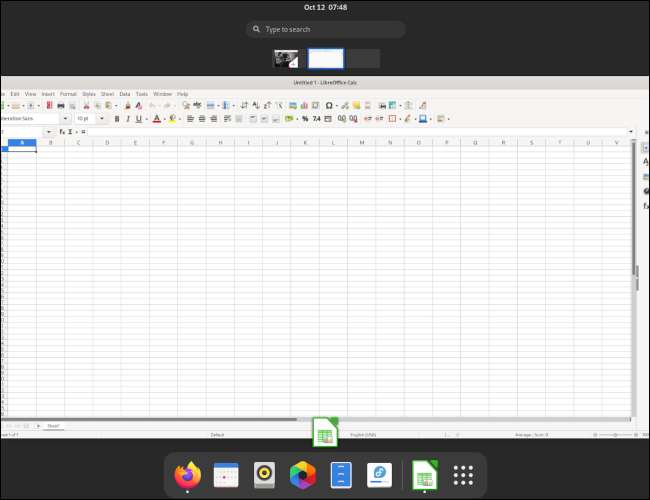650x500 pixels.
Task: Format cells as percent
Action: [x=305, y=119]
